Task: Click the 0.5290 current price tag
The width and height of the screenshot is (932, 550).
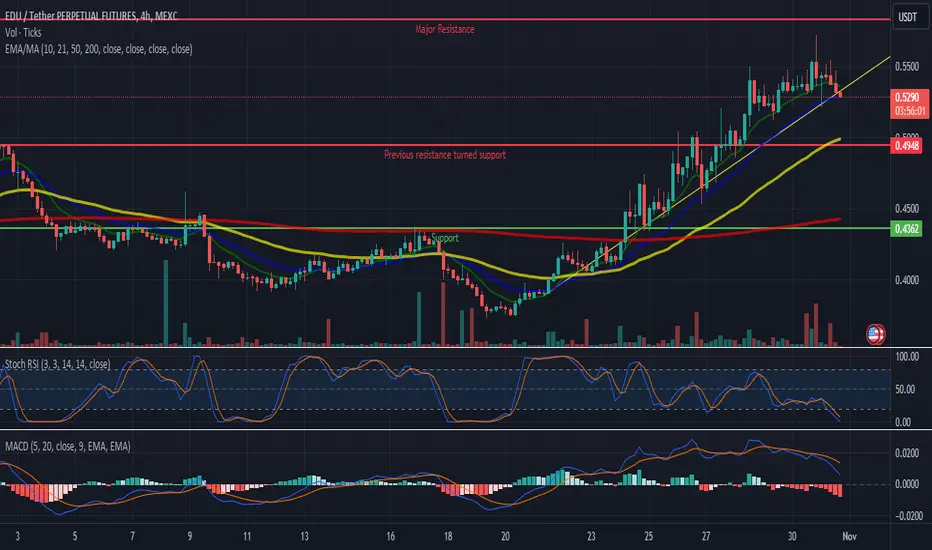Action: (x=909, y=97)
